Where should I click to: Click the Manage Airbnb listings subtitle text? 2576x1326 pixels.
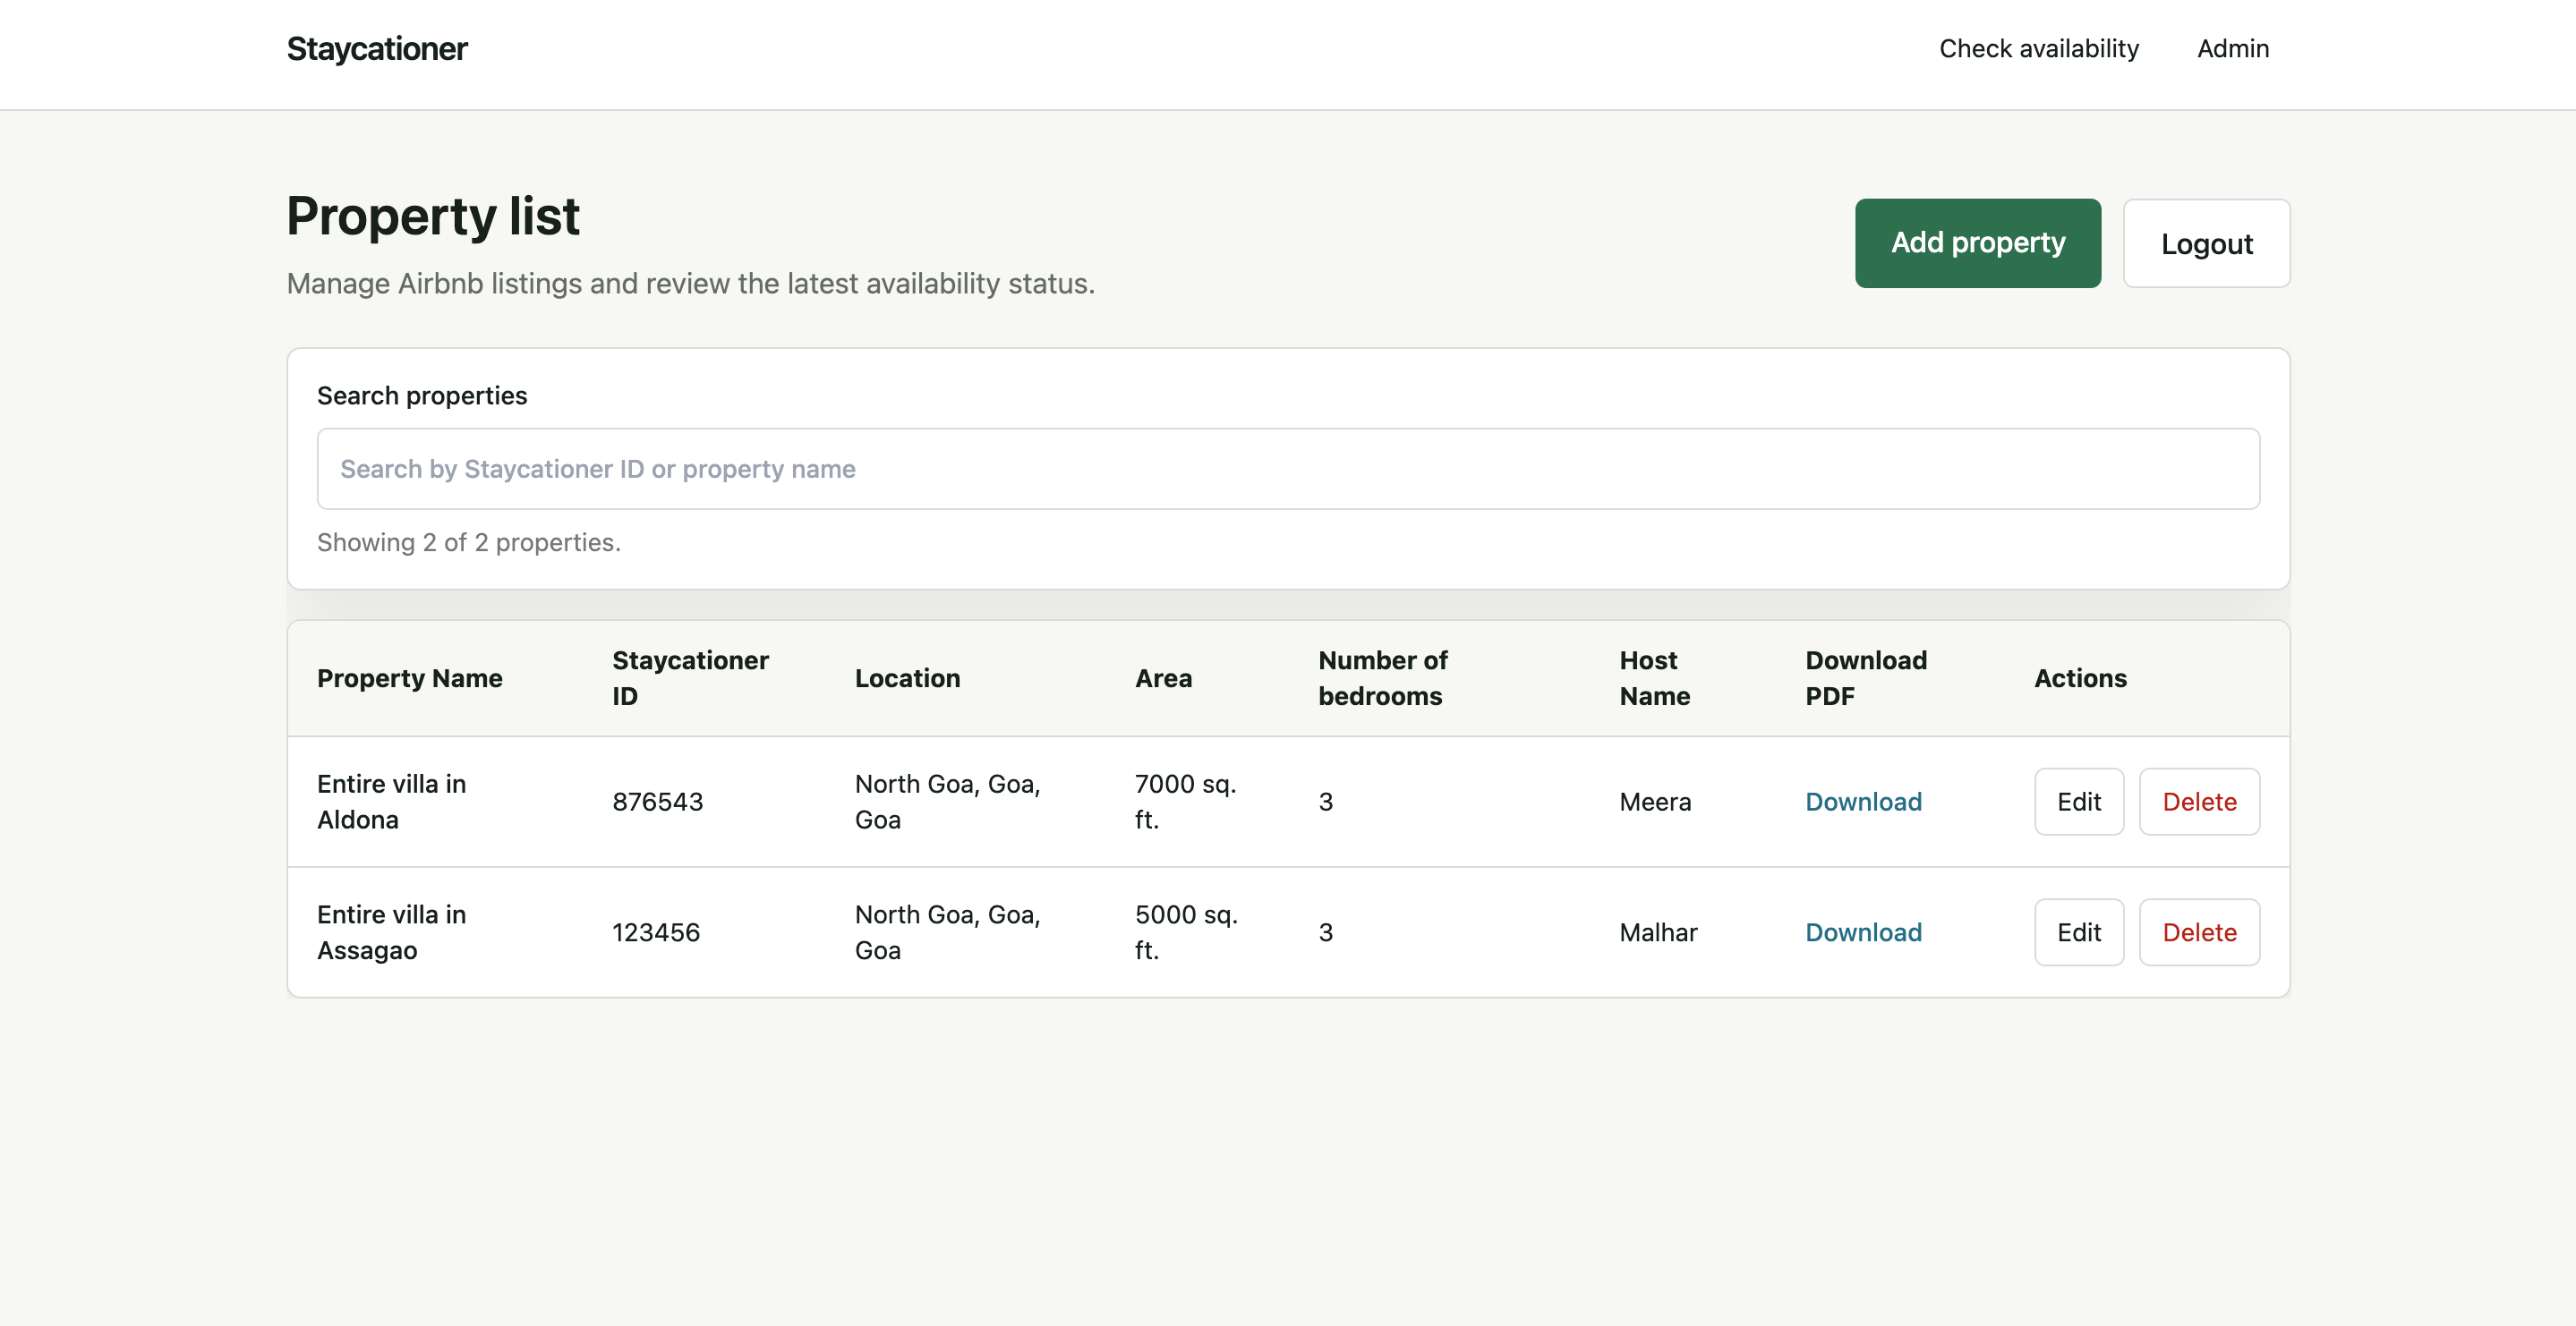click(x=690, y=284)
